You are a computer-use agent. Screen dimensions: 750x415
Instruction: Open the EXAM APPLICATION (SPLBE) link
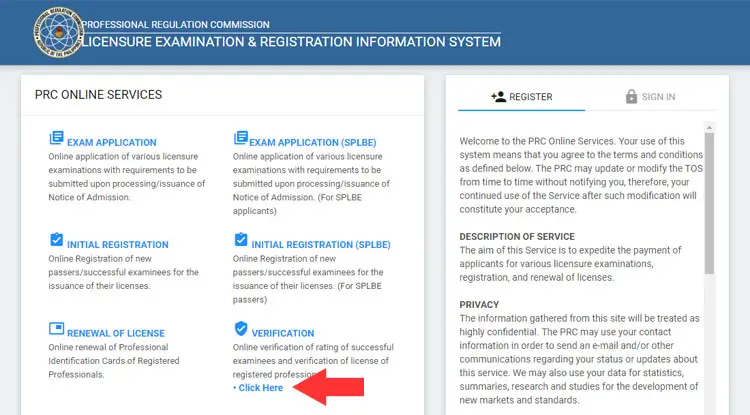[313, 142]
